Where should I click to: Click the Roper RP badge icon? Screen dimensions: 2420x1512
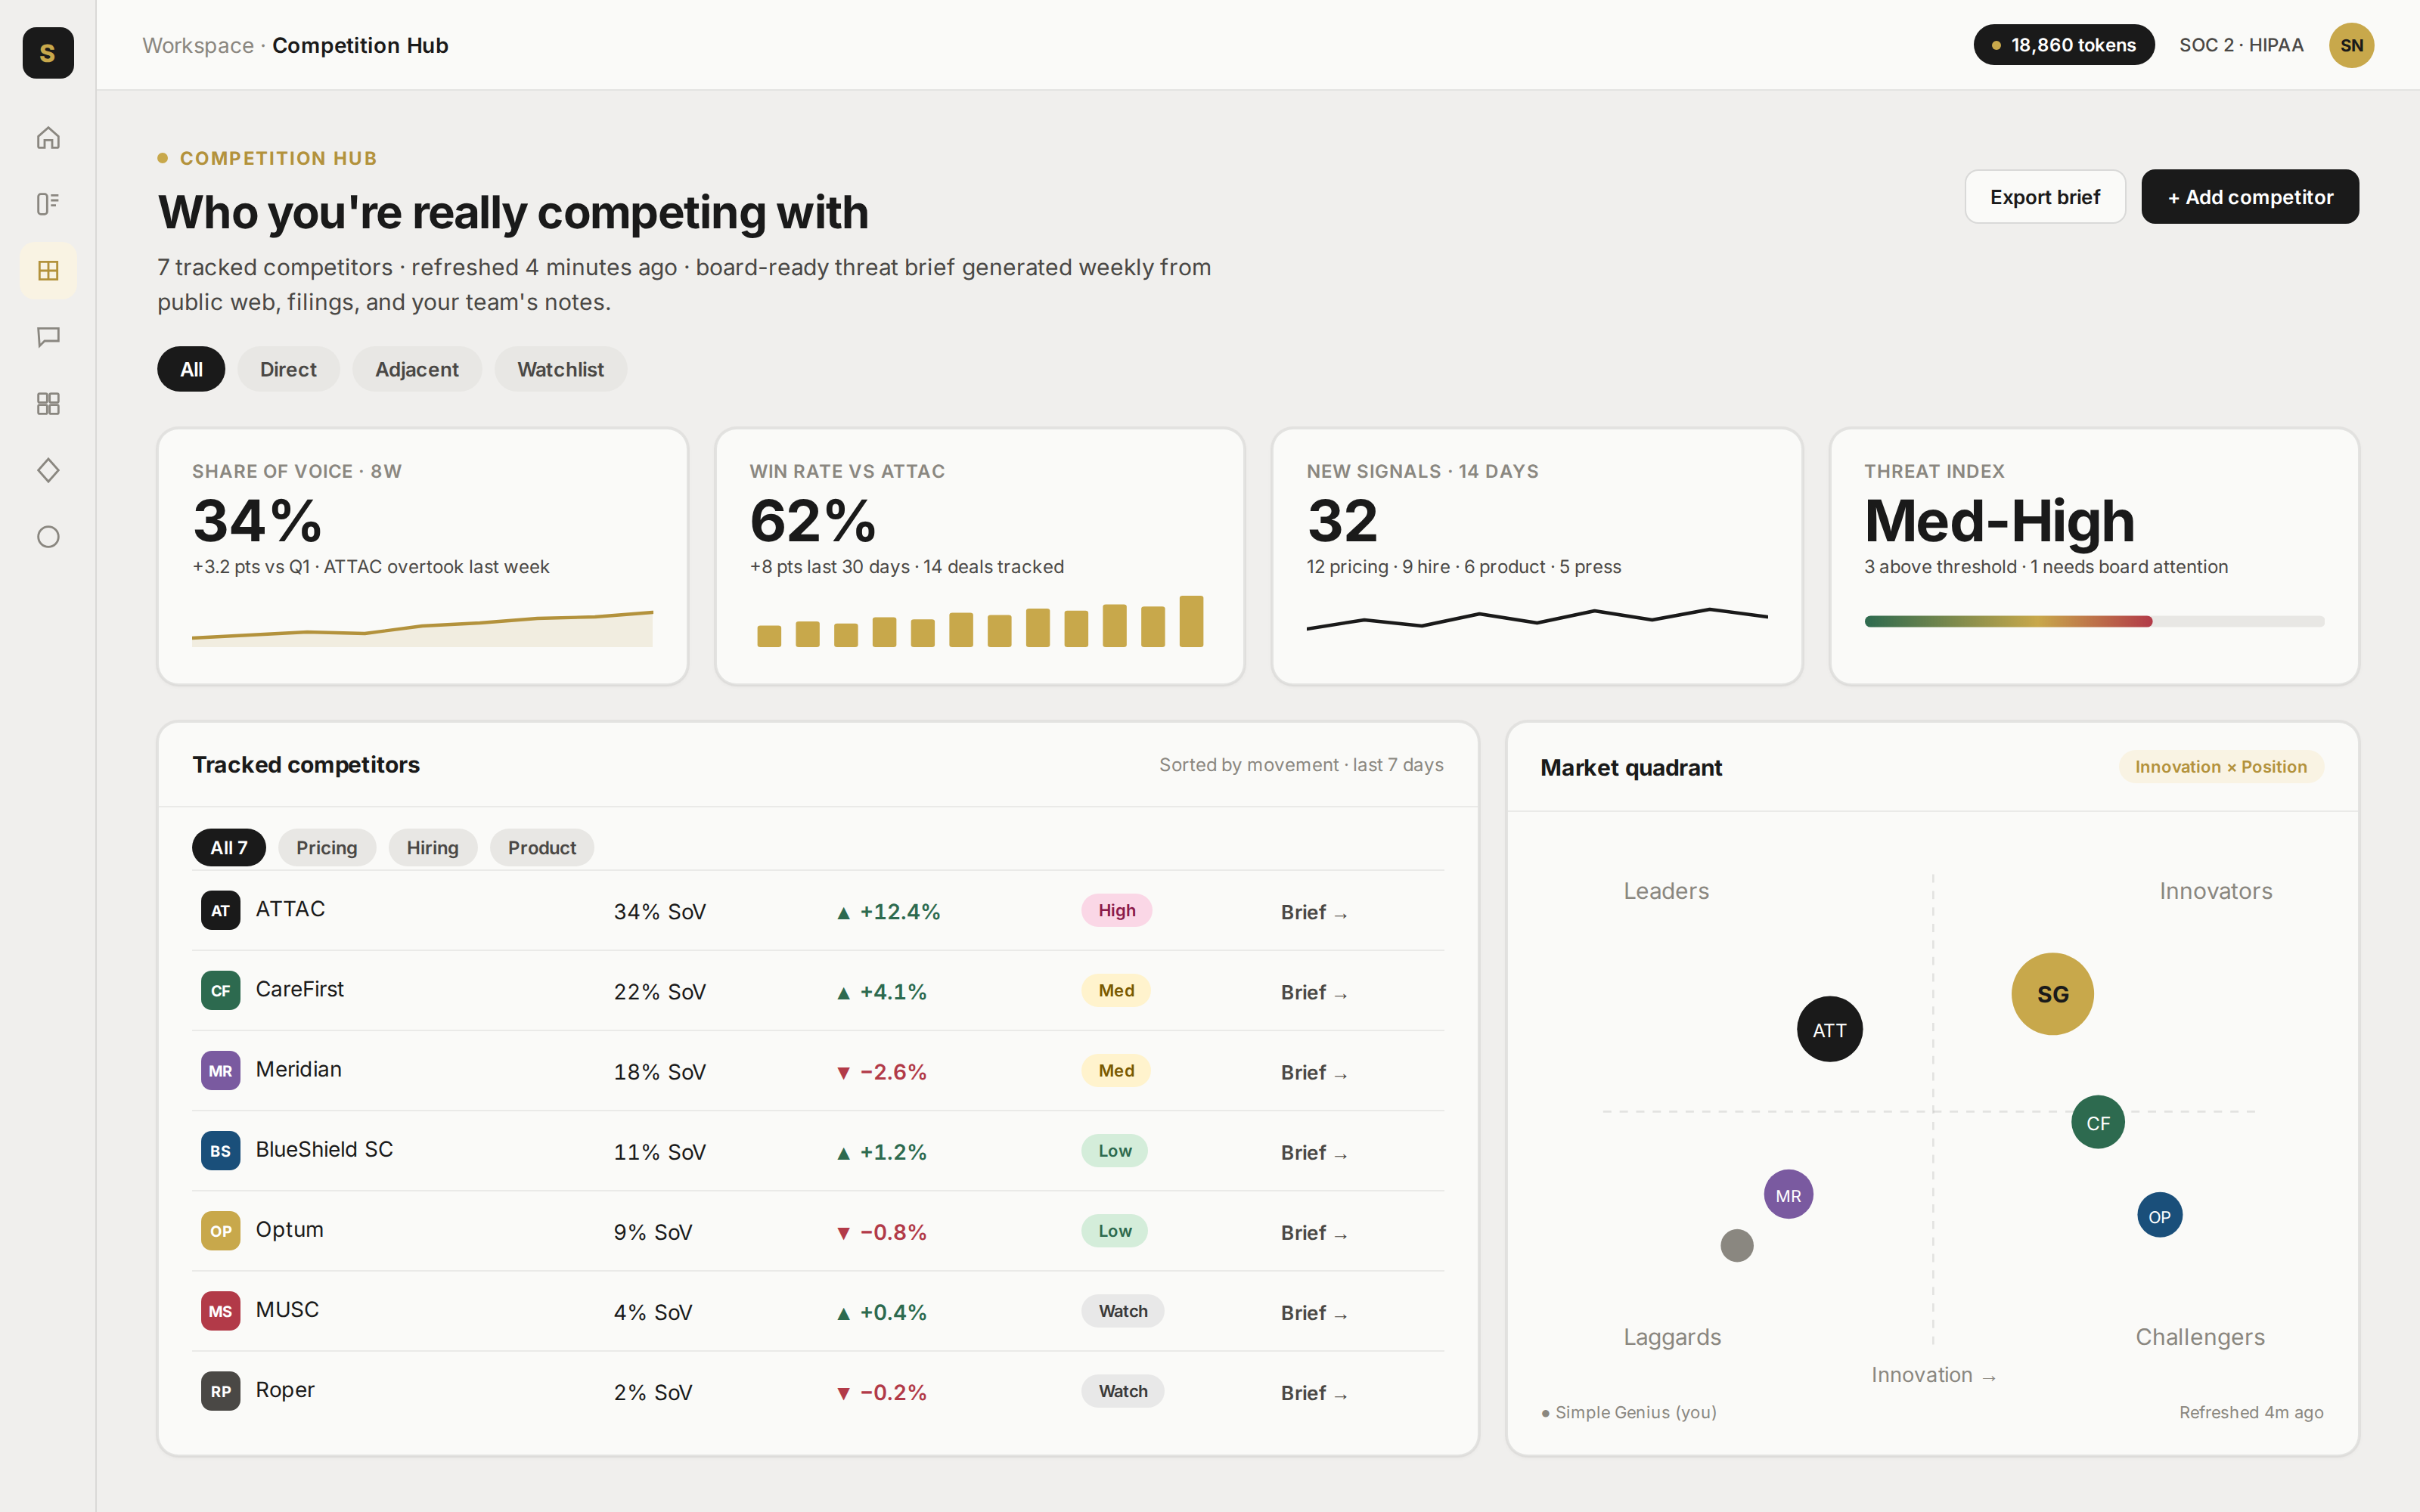pyautogui.click(x=220, y=1390)
